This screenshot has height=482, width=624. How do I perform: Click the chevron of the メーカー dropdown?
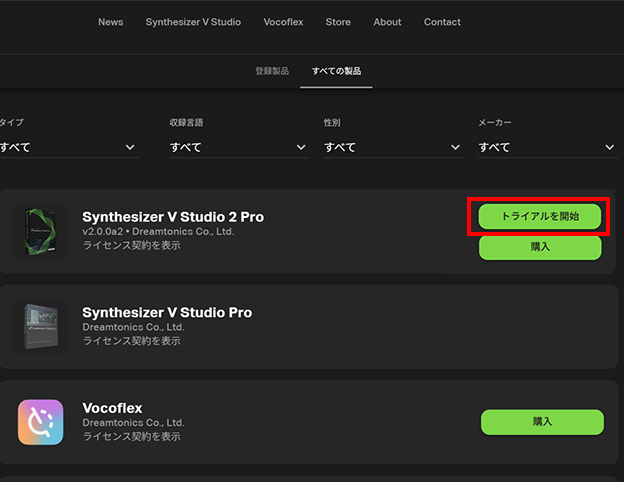609,148
